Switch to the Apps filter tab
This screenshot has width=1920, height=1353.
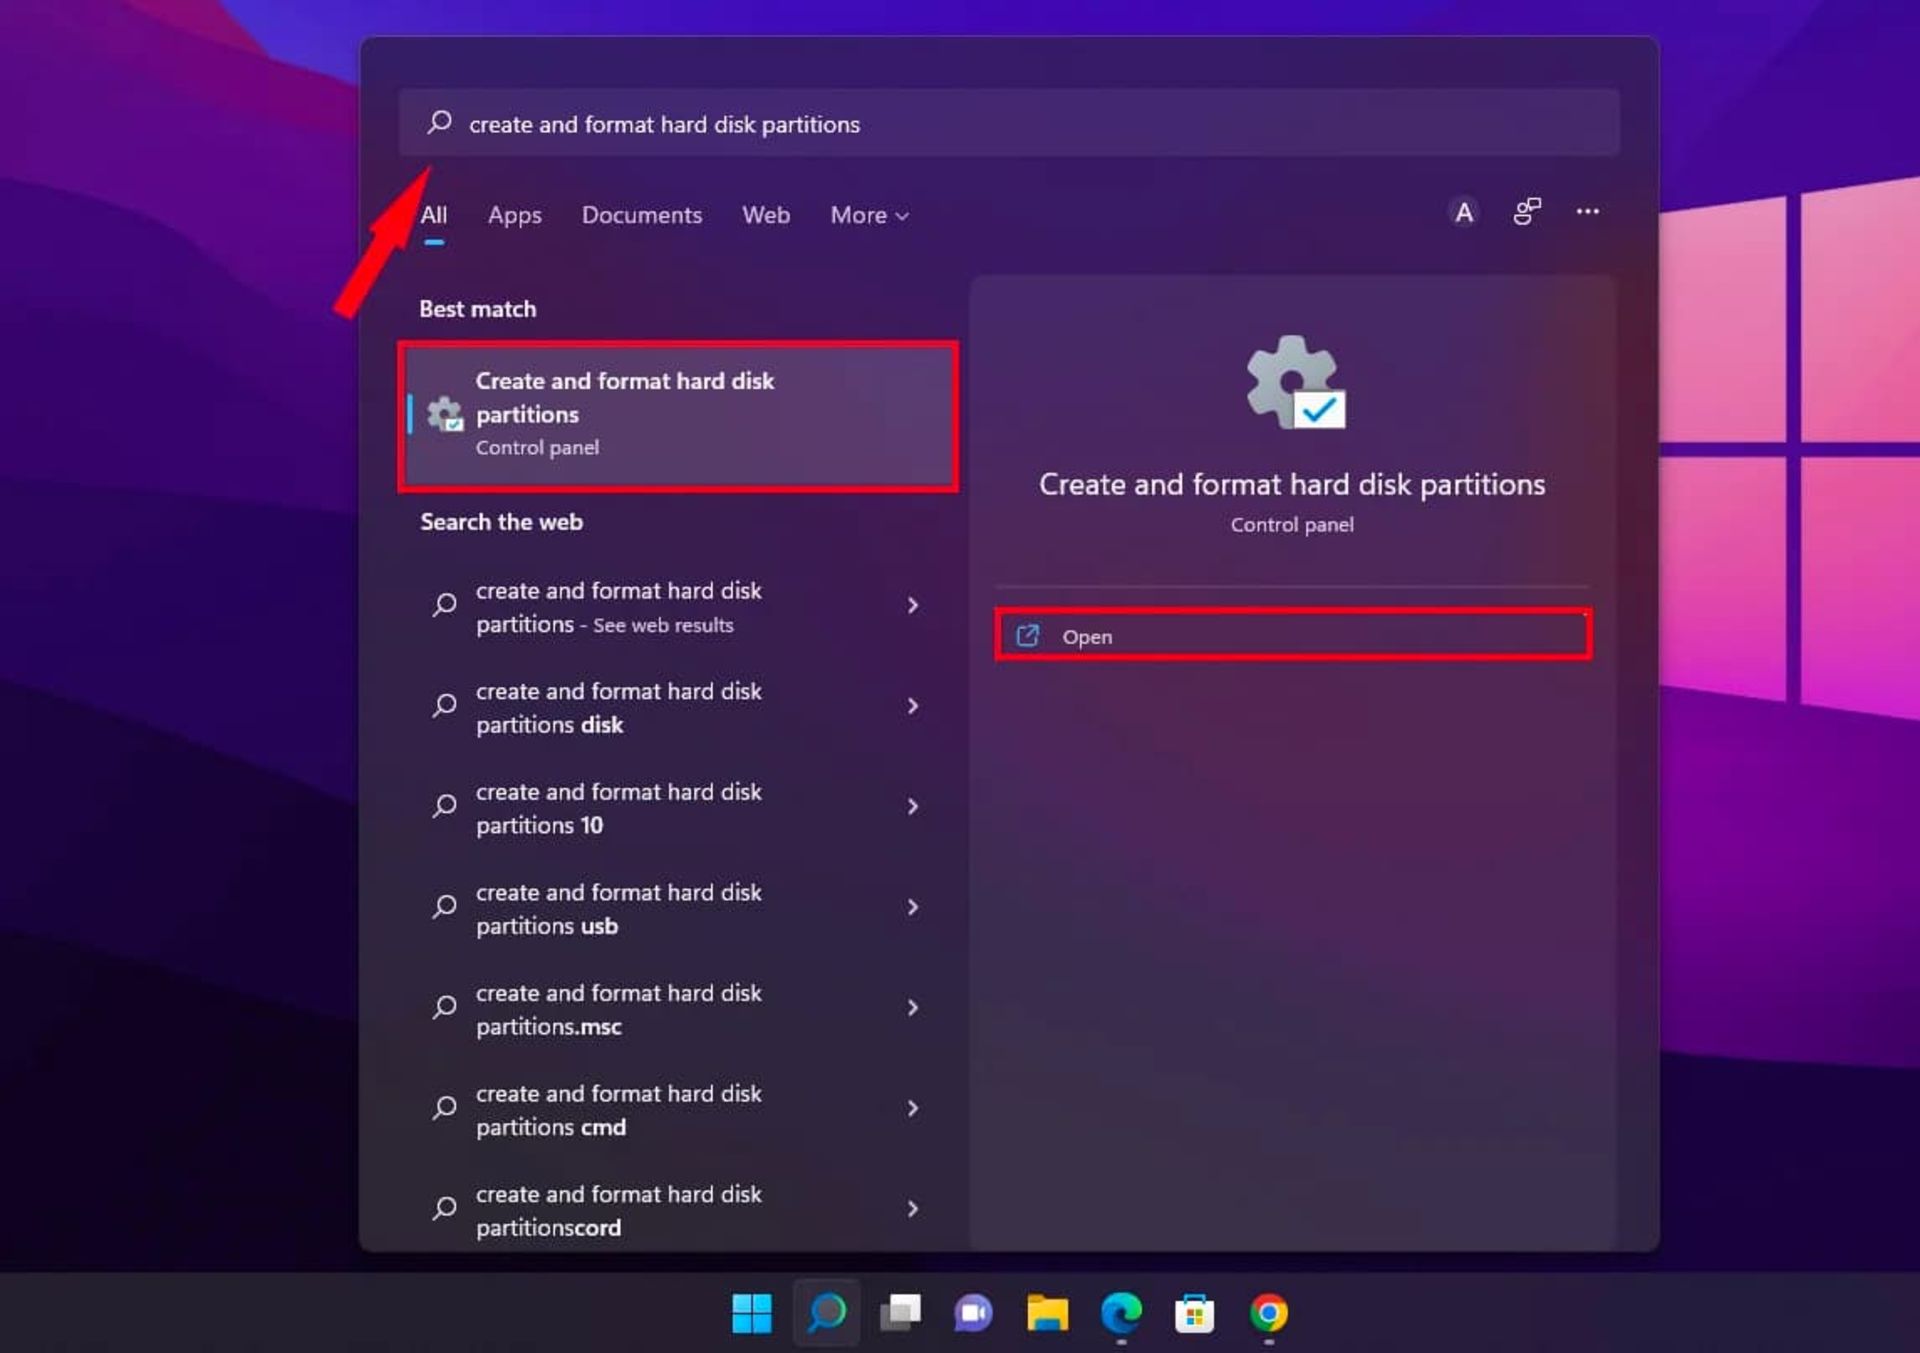tap(514, 215)
